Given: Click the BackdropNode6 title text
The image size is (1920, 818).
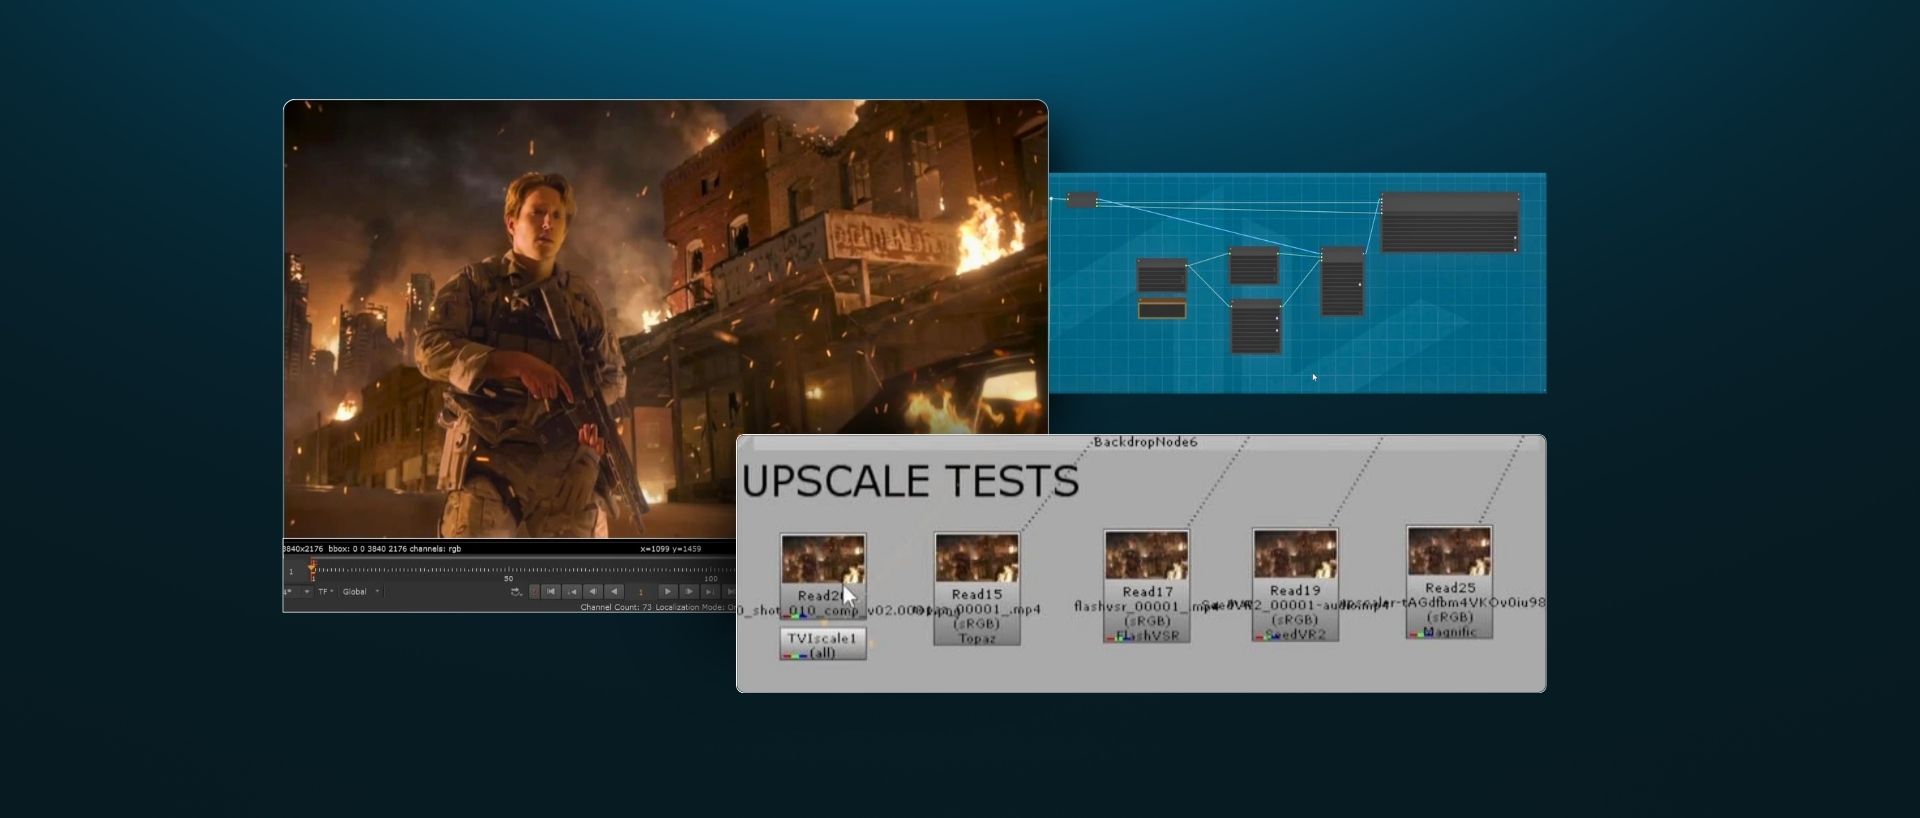Looking at the screenshot, I should [1145, 442].
